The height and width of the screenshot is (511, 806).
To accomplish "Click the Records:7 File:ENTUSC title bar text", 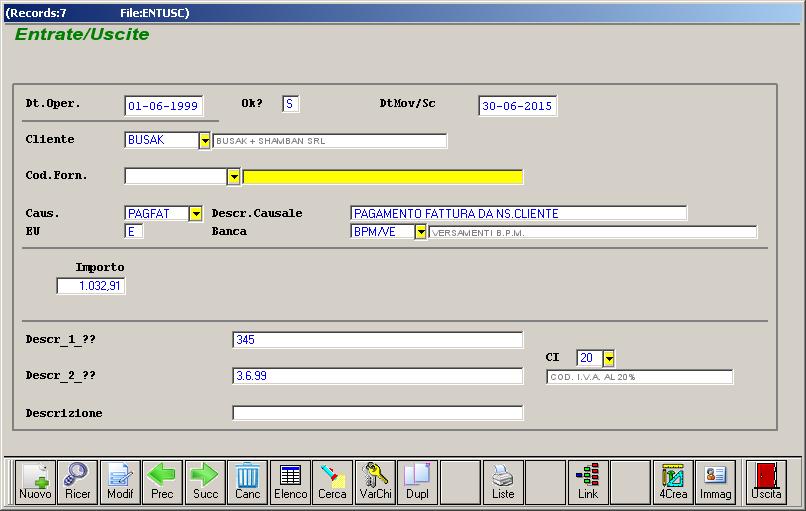I will tap(97, 13).
